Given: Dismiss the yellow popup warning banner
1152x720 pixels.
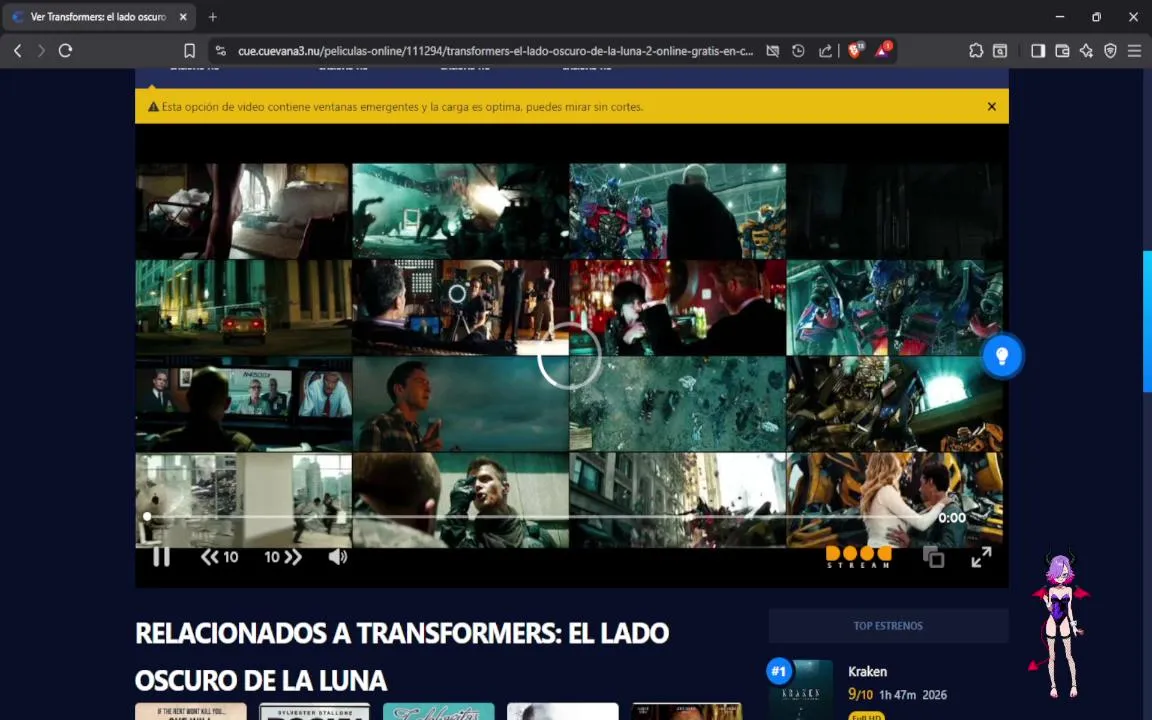Looking at the screenshot, I should tap(991, 107).
